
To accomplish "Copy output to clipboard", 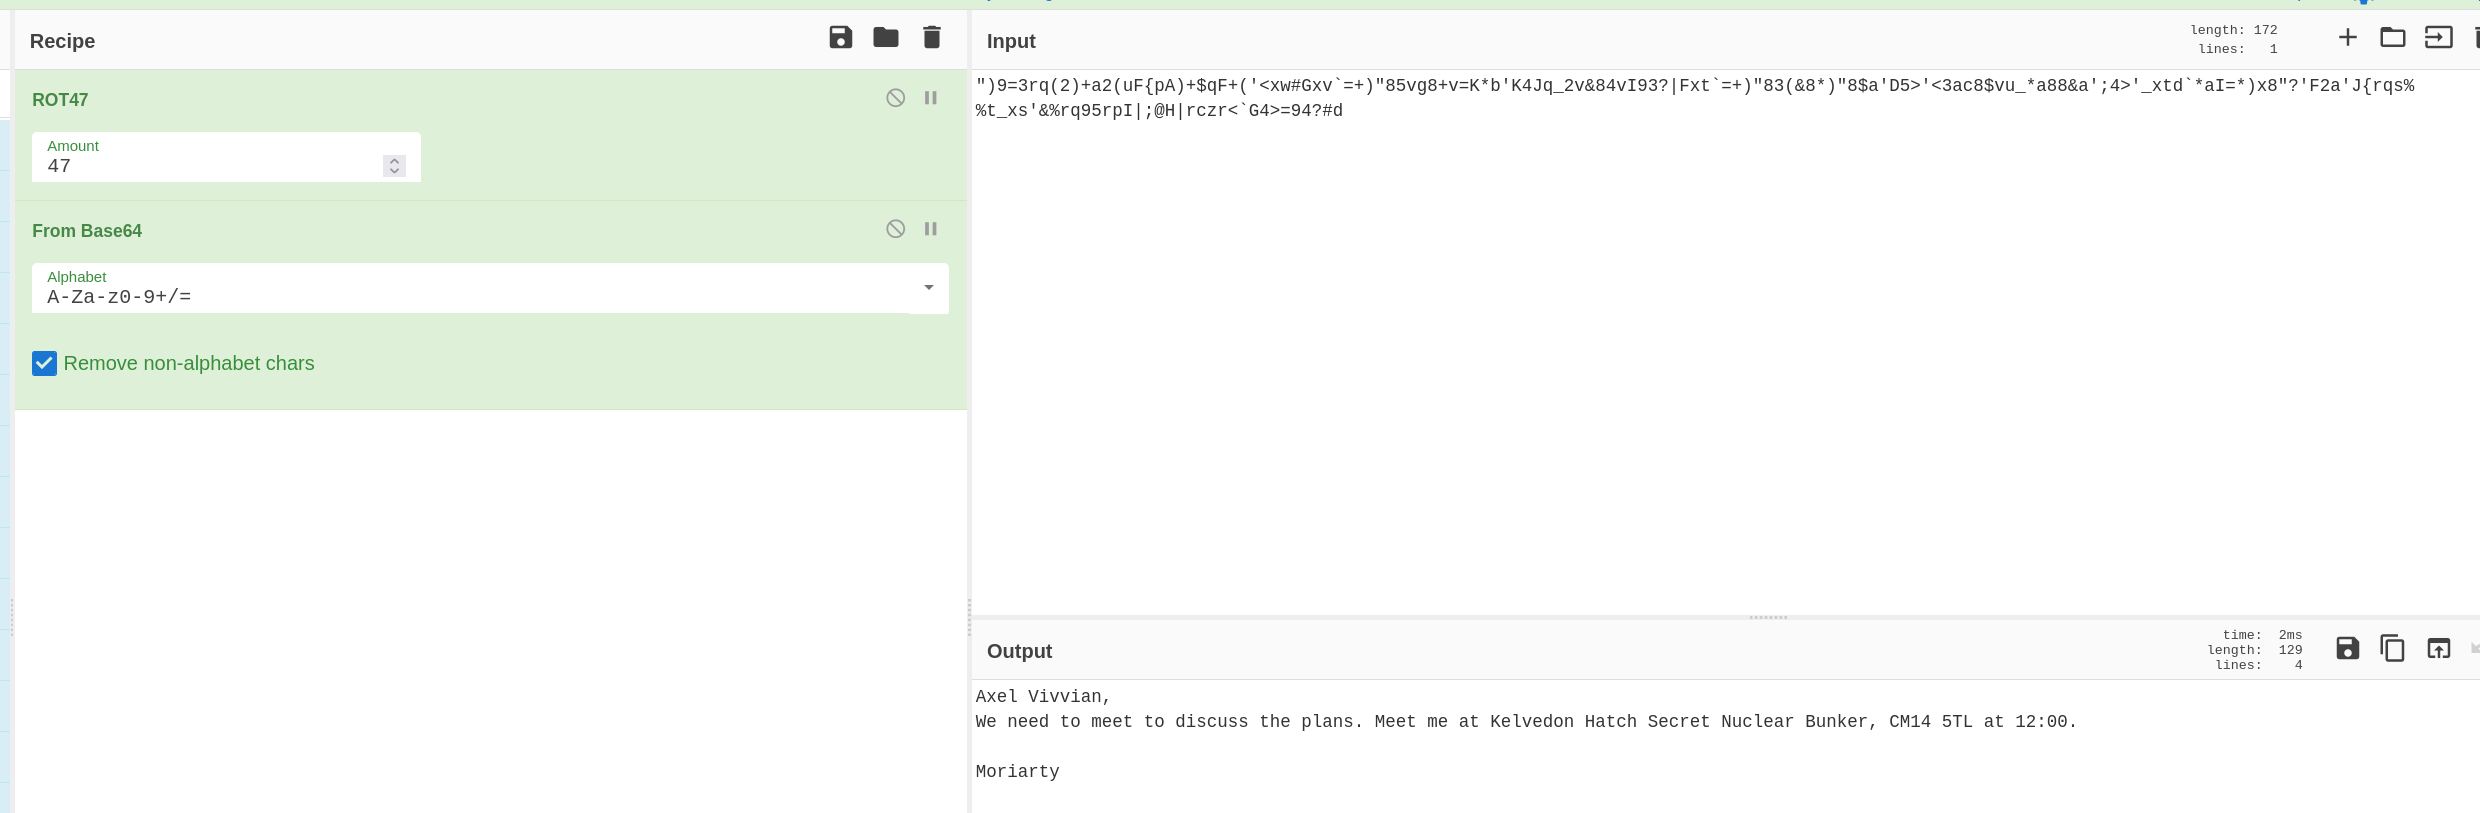I will pyautogui.click(x=2392, y=648).
